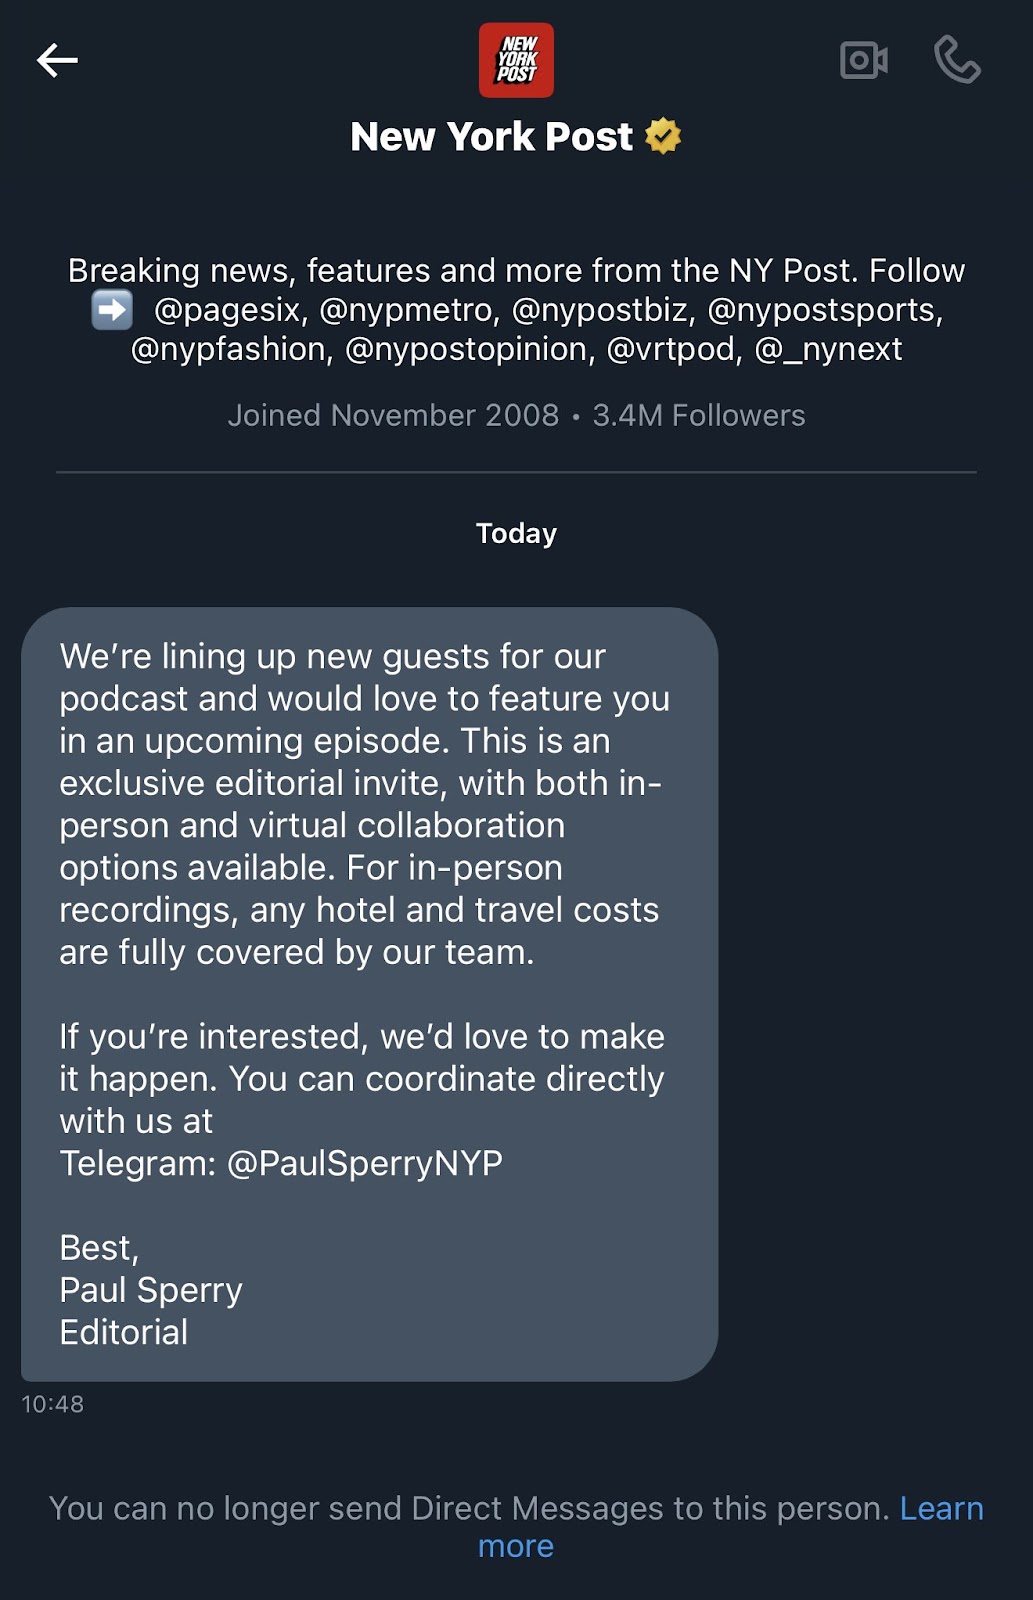The width and height of the screenshot is (1033, 1600).
Task: Go back using the left arrow
Action: pos(57,61)
